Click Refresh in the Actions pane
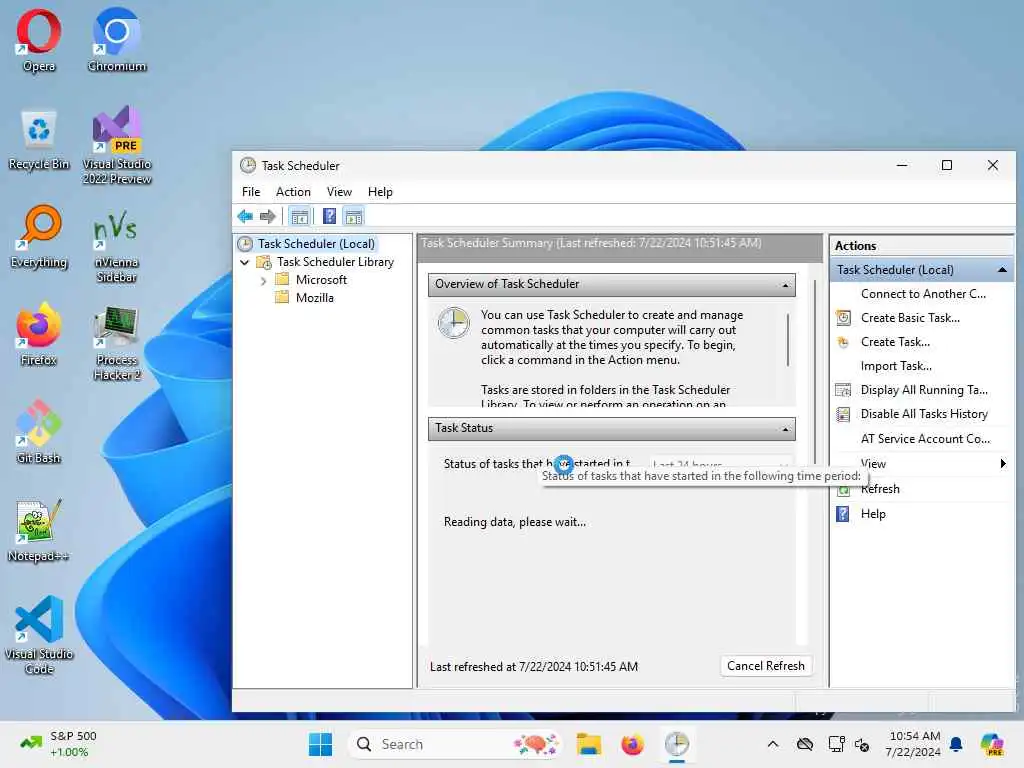 click(880, 489)
